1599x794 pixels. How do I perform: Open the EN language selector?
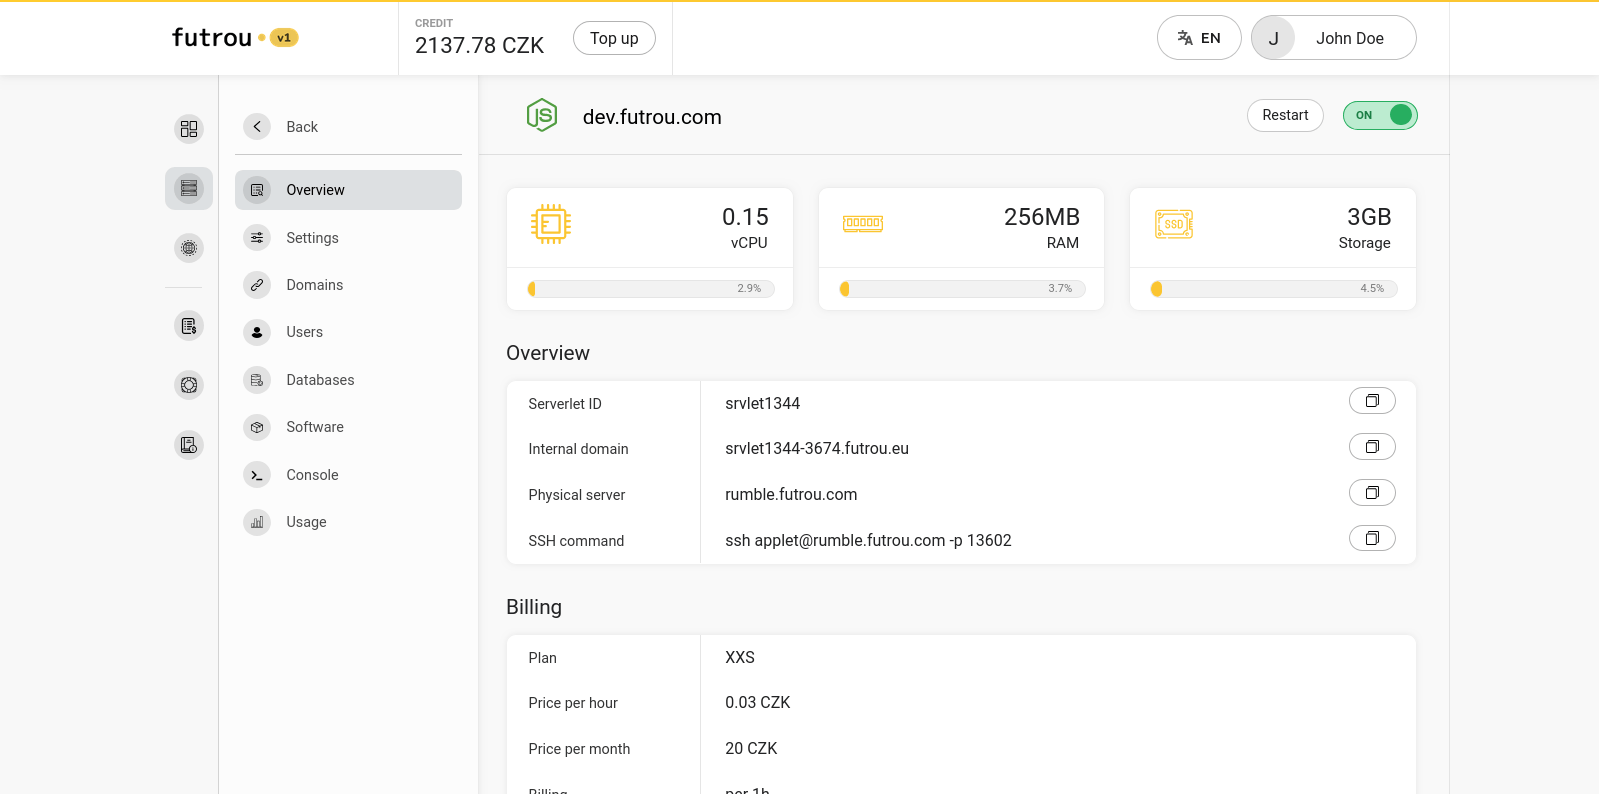[x=1199, y=38]
